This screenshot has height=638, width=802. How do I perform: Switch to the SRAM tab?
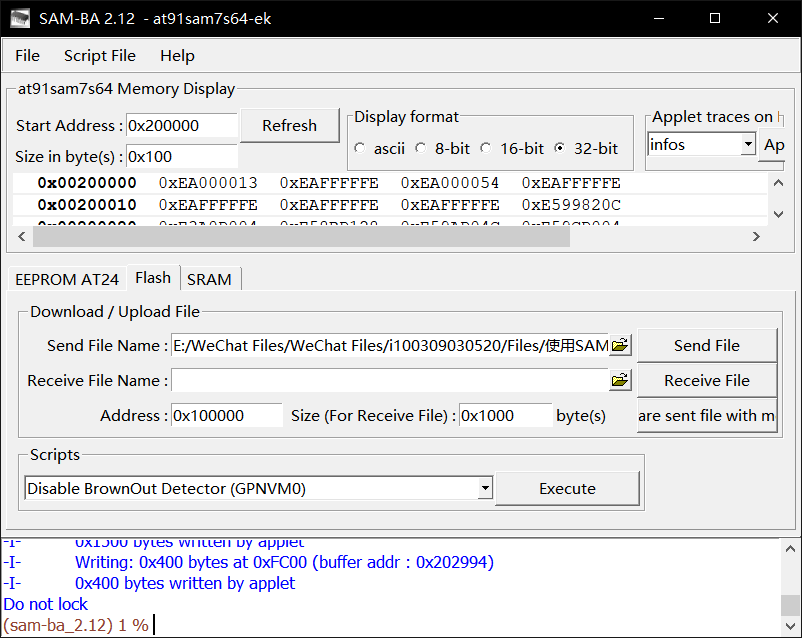pos(210,278)
